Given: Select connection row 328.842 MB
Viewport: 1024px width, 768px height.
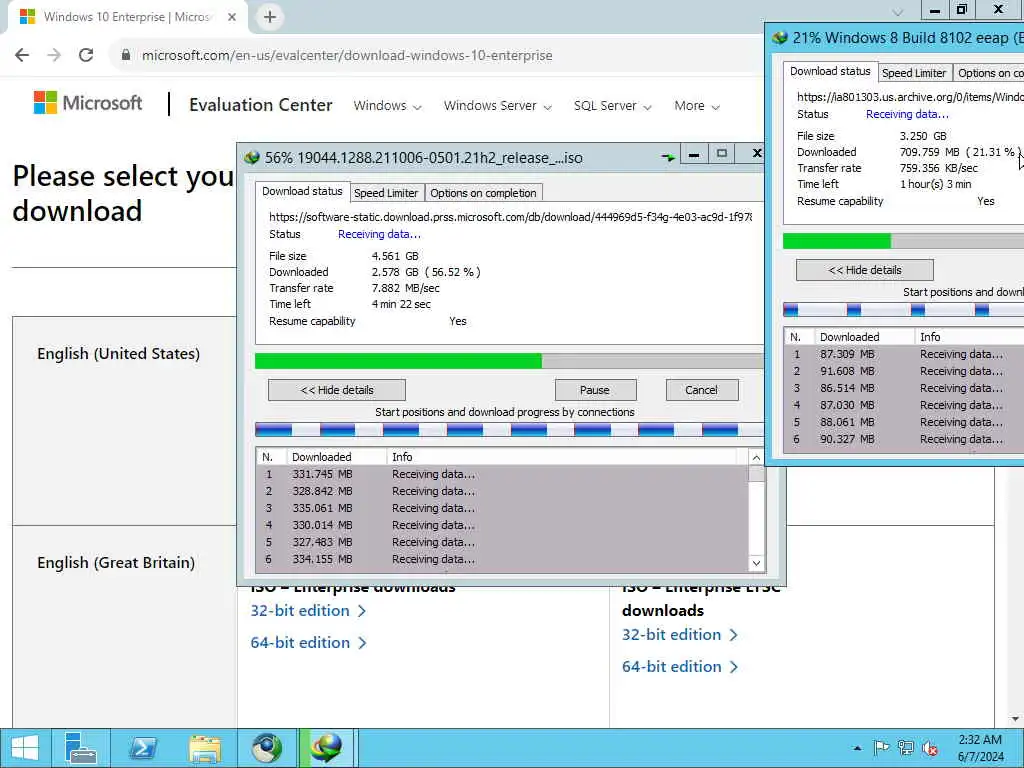Looking at the screenshot, I should 502,491.
